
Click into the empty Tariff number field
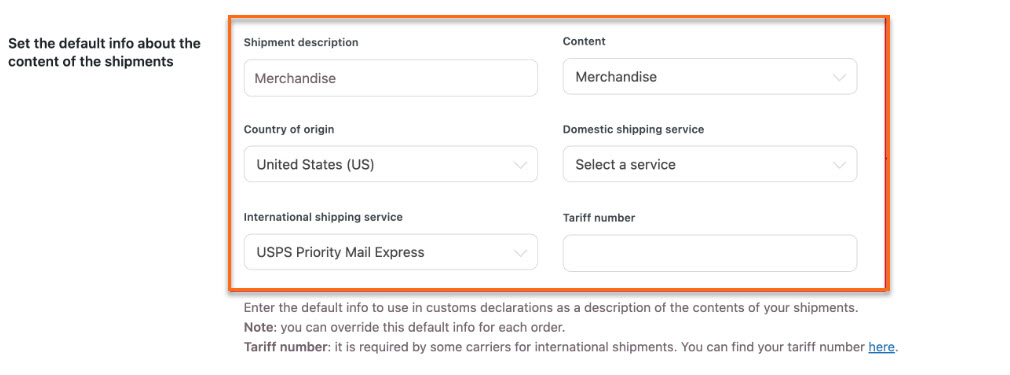coord(710,253)
